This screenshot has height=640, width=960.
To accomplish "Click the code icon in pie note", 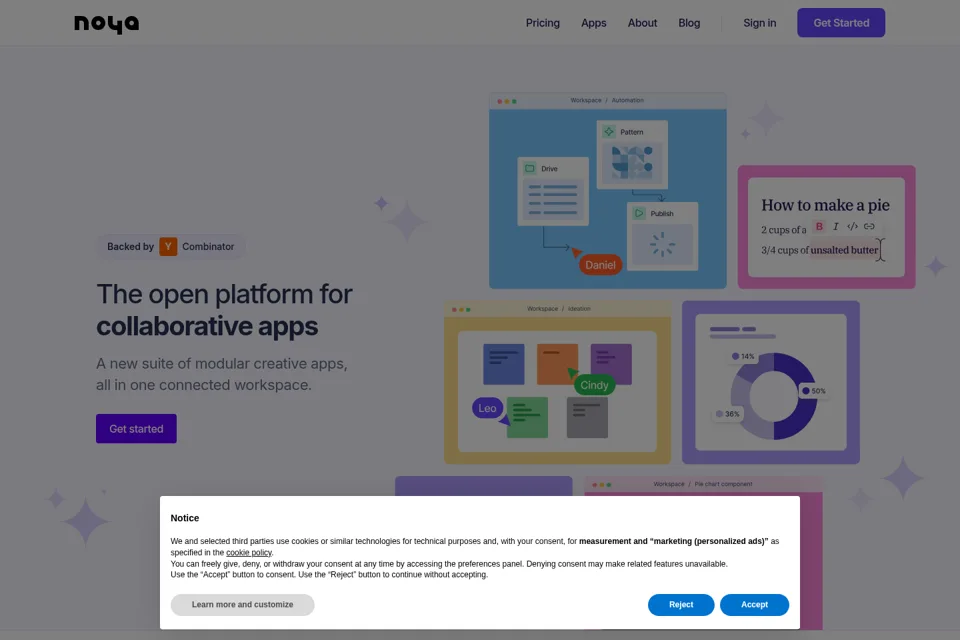I will point(852,226).
